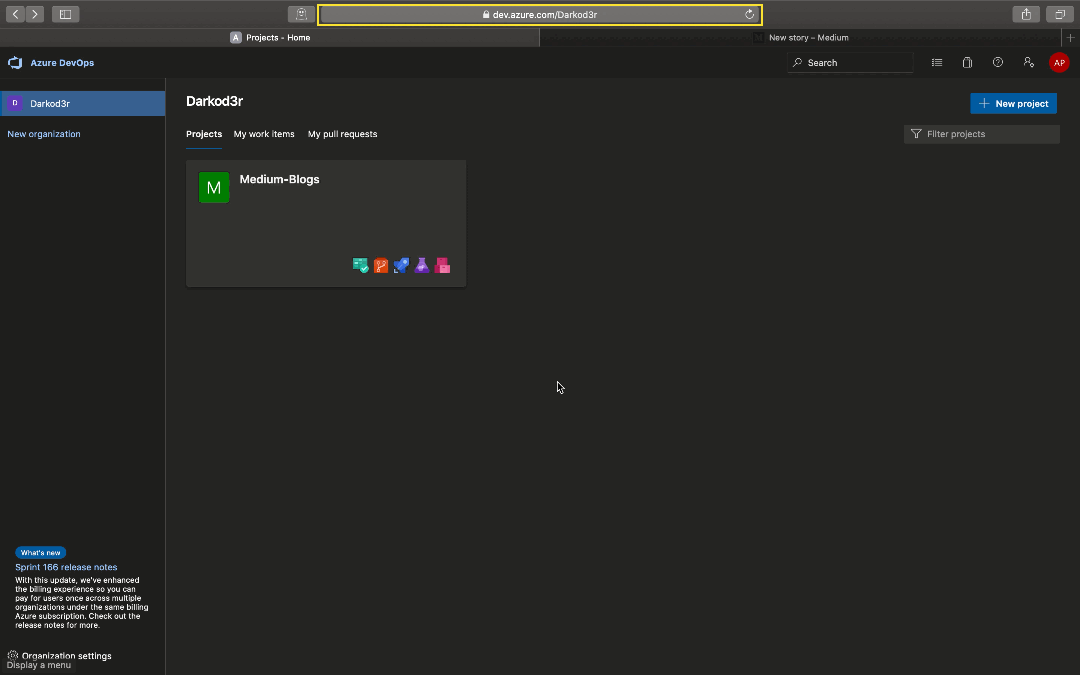Image resolution: width=1080 pixels, height=675 pixels.
Task: Open the User settings icon
Action: tap(1028, 63)
